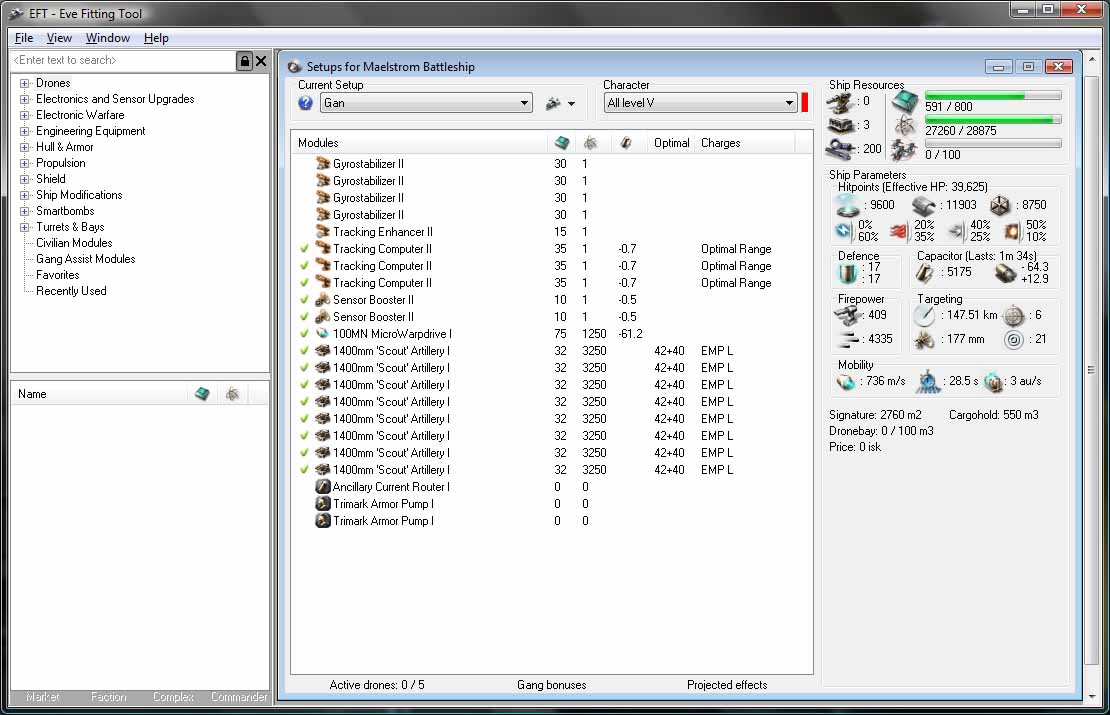Viewport: 1110px width, 715px height.
Task: Expand the Turrets & Bays category
Action: click(x=25, y=227)
